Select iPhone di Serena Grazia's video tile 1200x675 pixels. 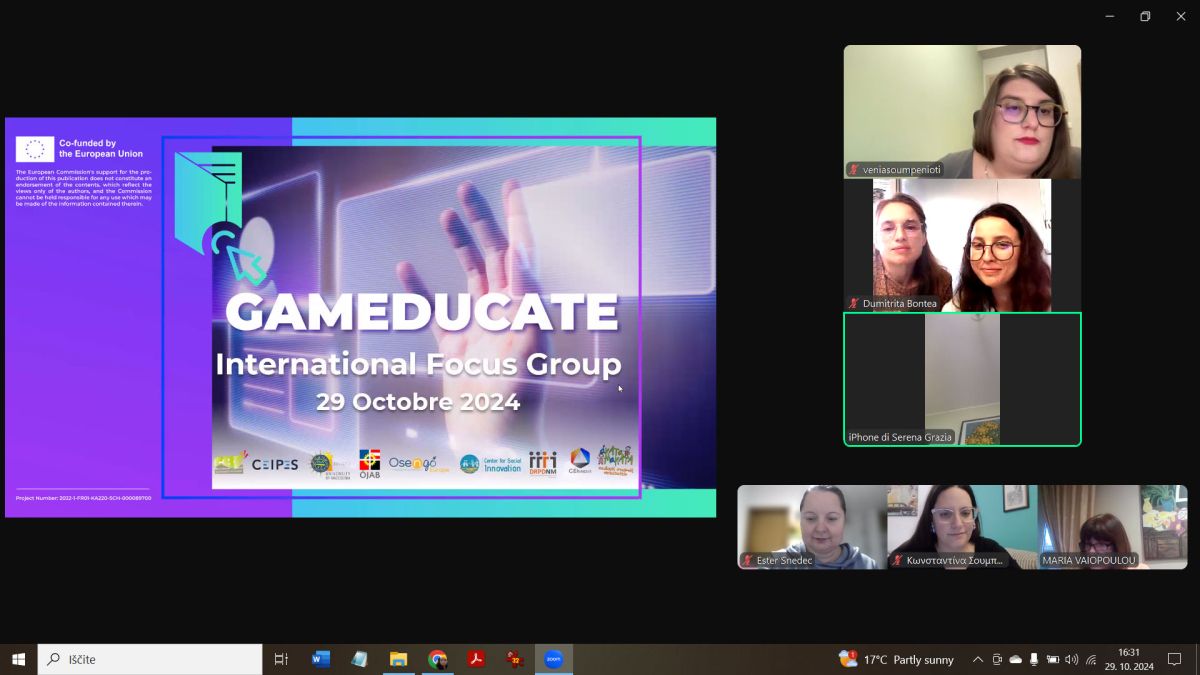[962, 379]
